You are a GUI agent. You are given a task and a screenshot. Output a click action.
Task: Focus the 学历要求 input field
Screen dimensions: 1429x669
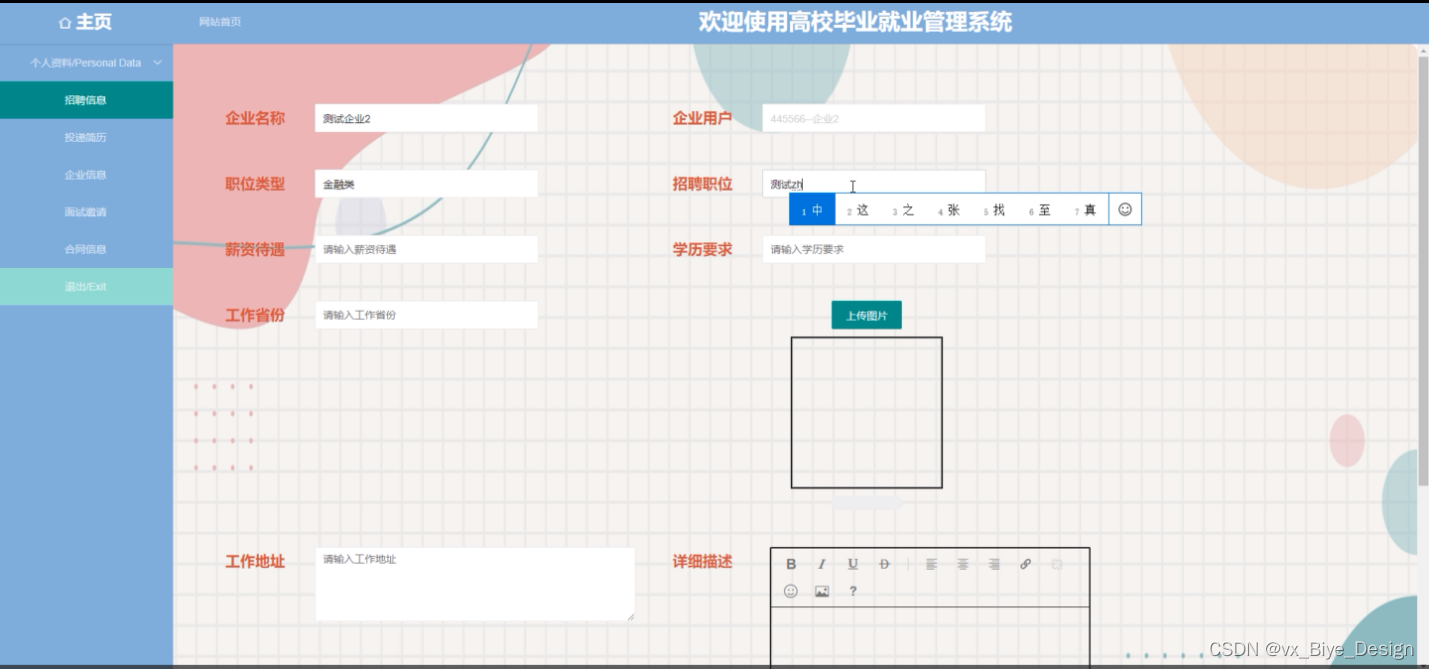[874, 249]
